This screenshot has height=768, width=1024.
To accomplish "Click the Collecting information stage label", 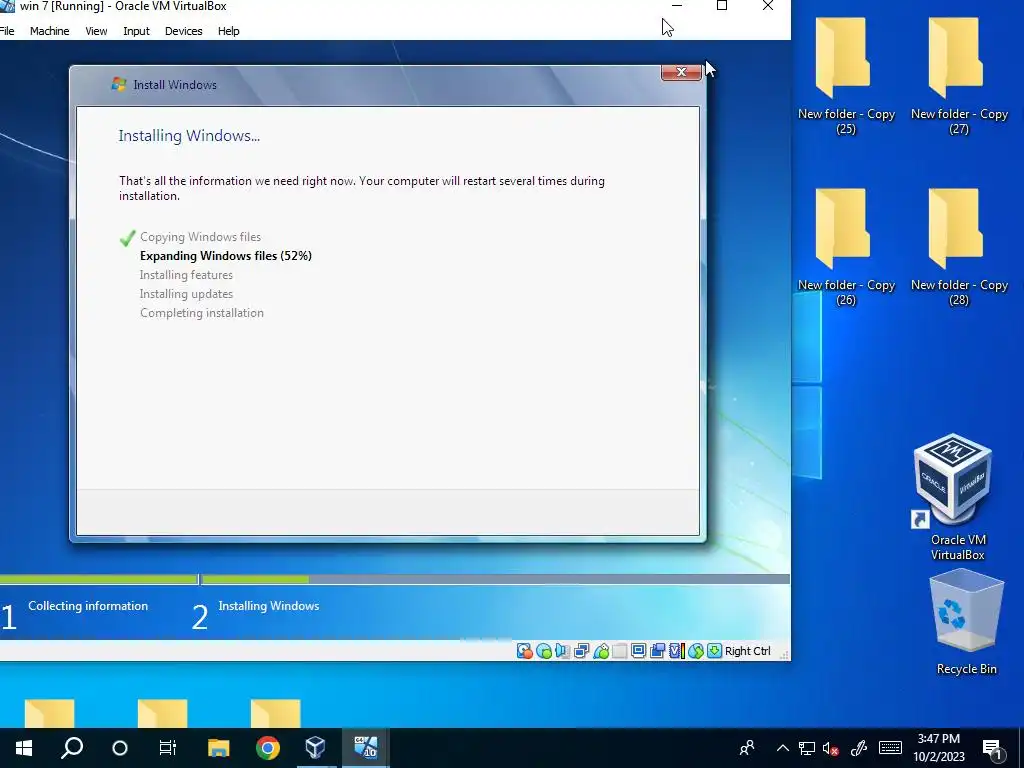I will (88, 606).
